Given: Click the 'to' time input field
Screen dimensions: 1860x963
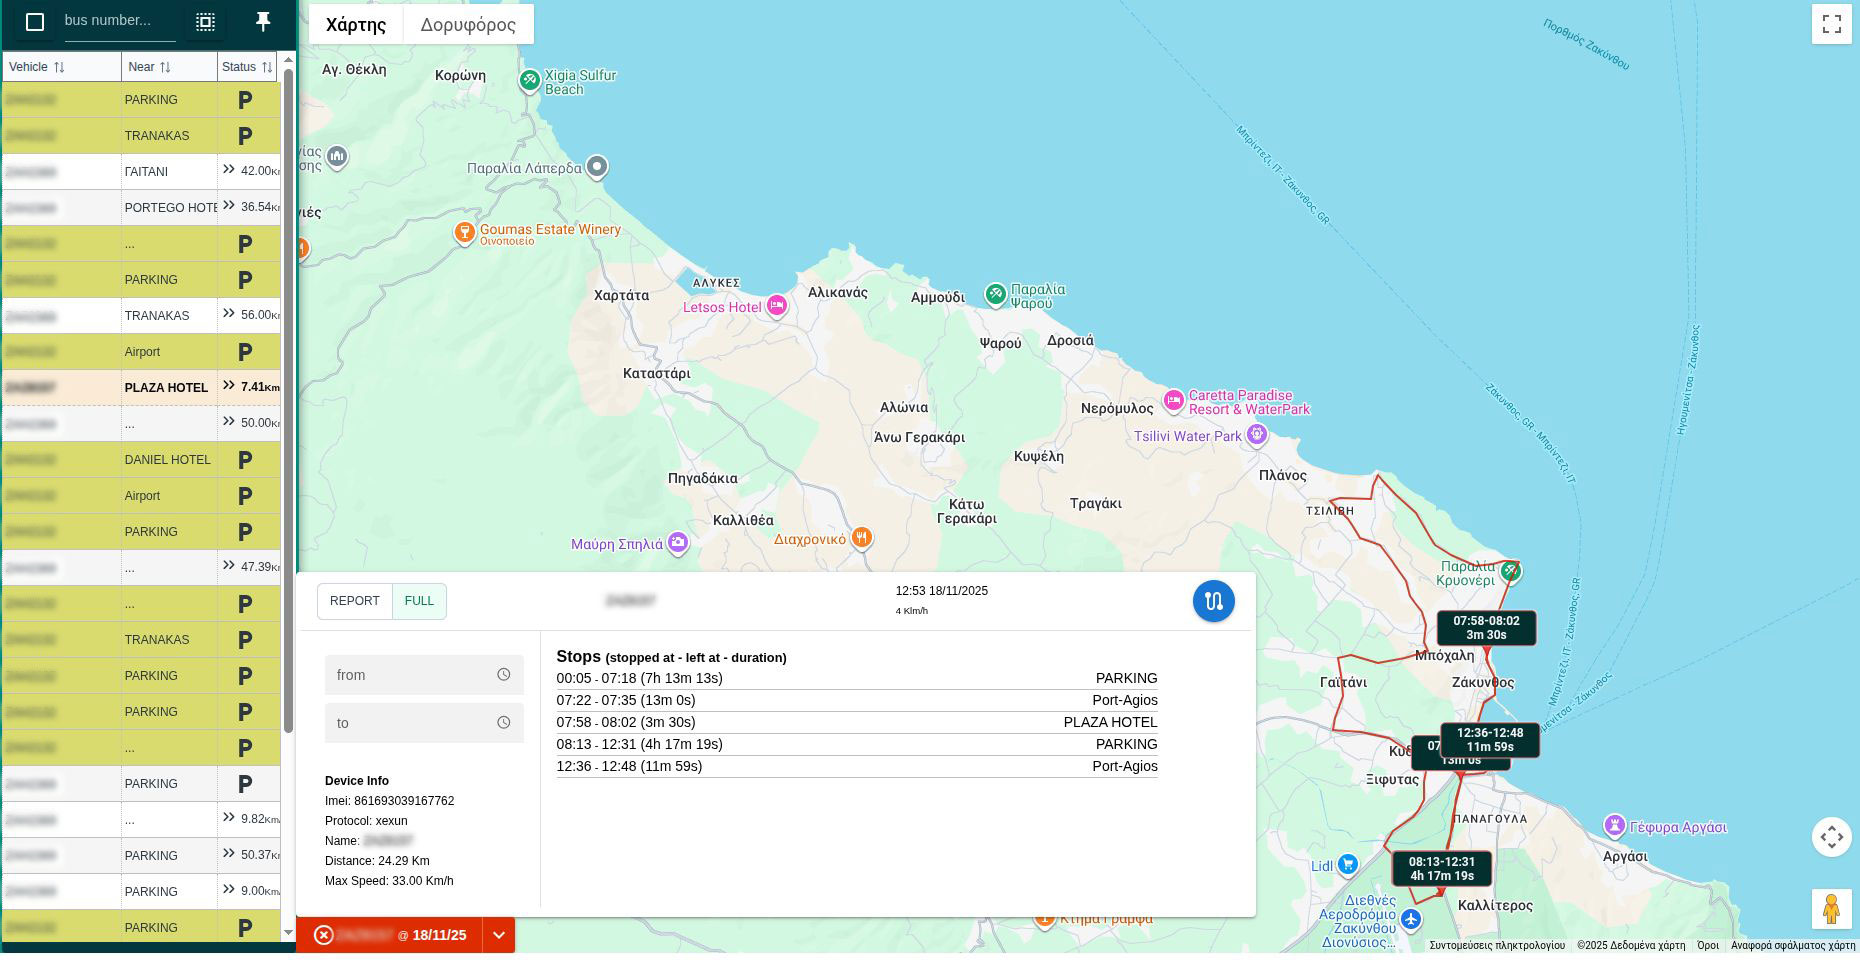Looking at the screenshot, I should click(424, 723).
